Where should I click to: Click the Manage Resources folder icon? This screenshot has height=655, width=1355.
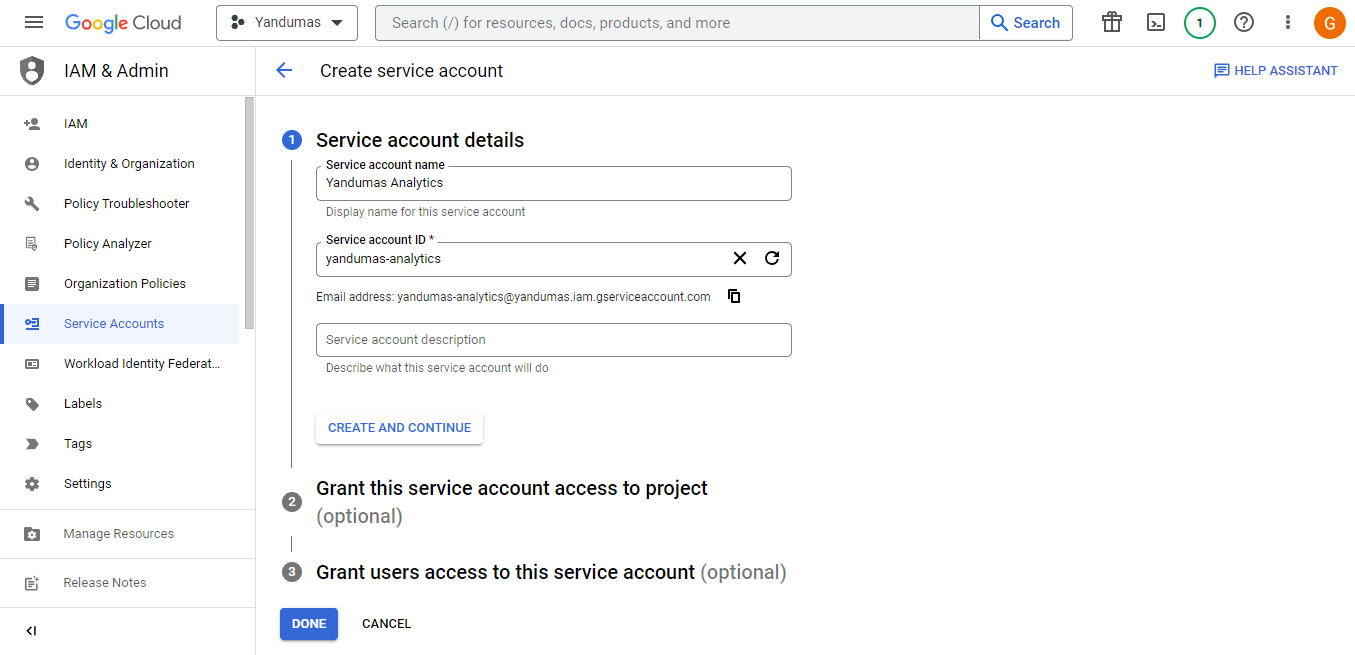[32, 534]
